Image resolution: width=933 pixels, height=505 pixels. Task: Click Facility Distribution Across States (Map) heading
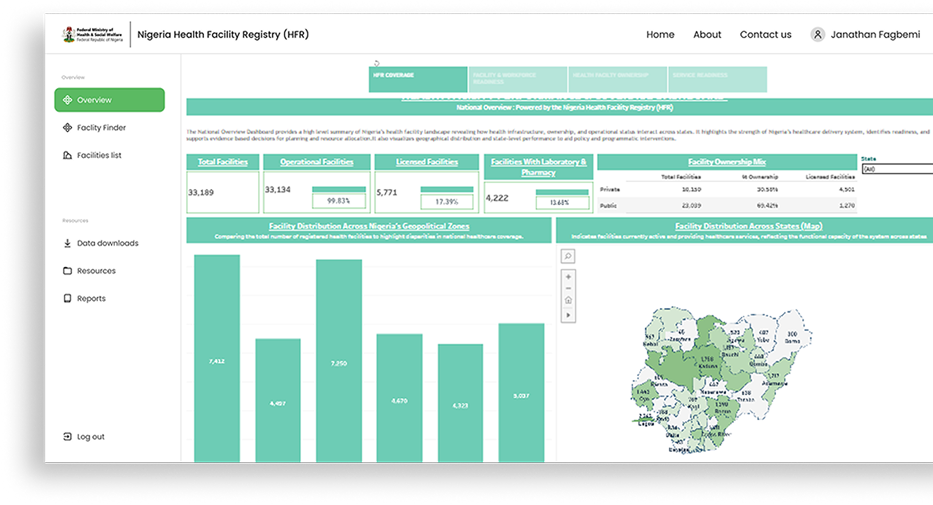click(x=749, y=226)
